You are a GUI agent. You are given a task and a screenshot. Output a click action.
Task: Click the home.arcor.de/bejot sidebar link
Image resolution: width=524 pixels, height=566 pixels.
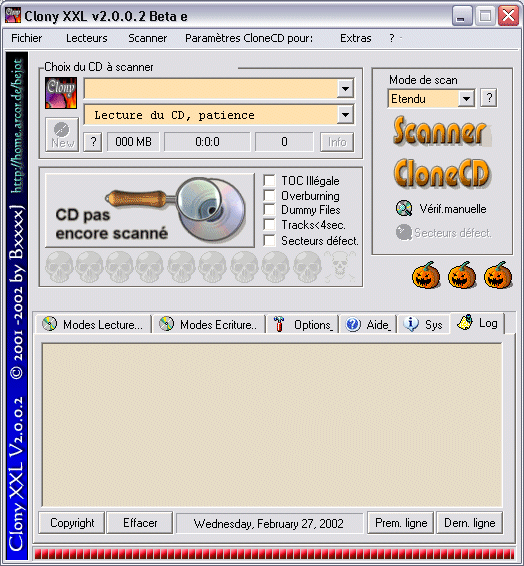tap(17, 127)
